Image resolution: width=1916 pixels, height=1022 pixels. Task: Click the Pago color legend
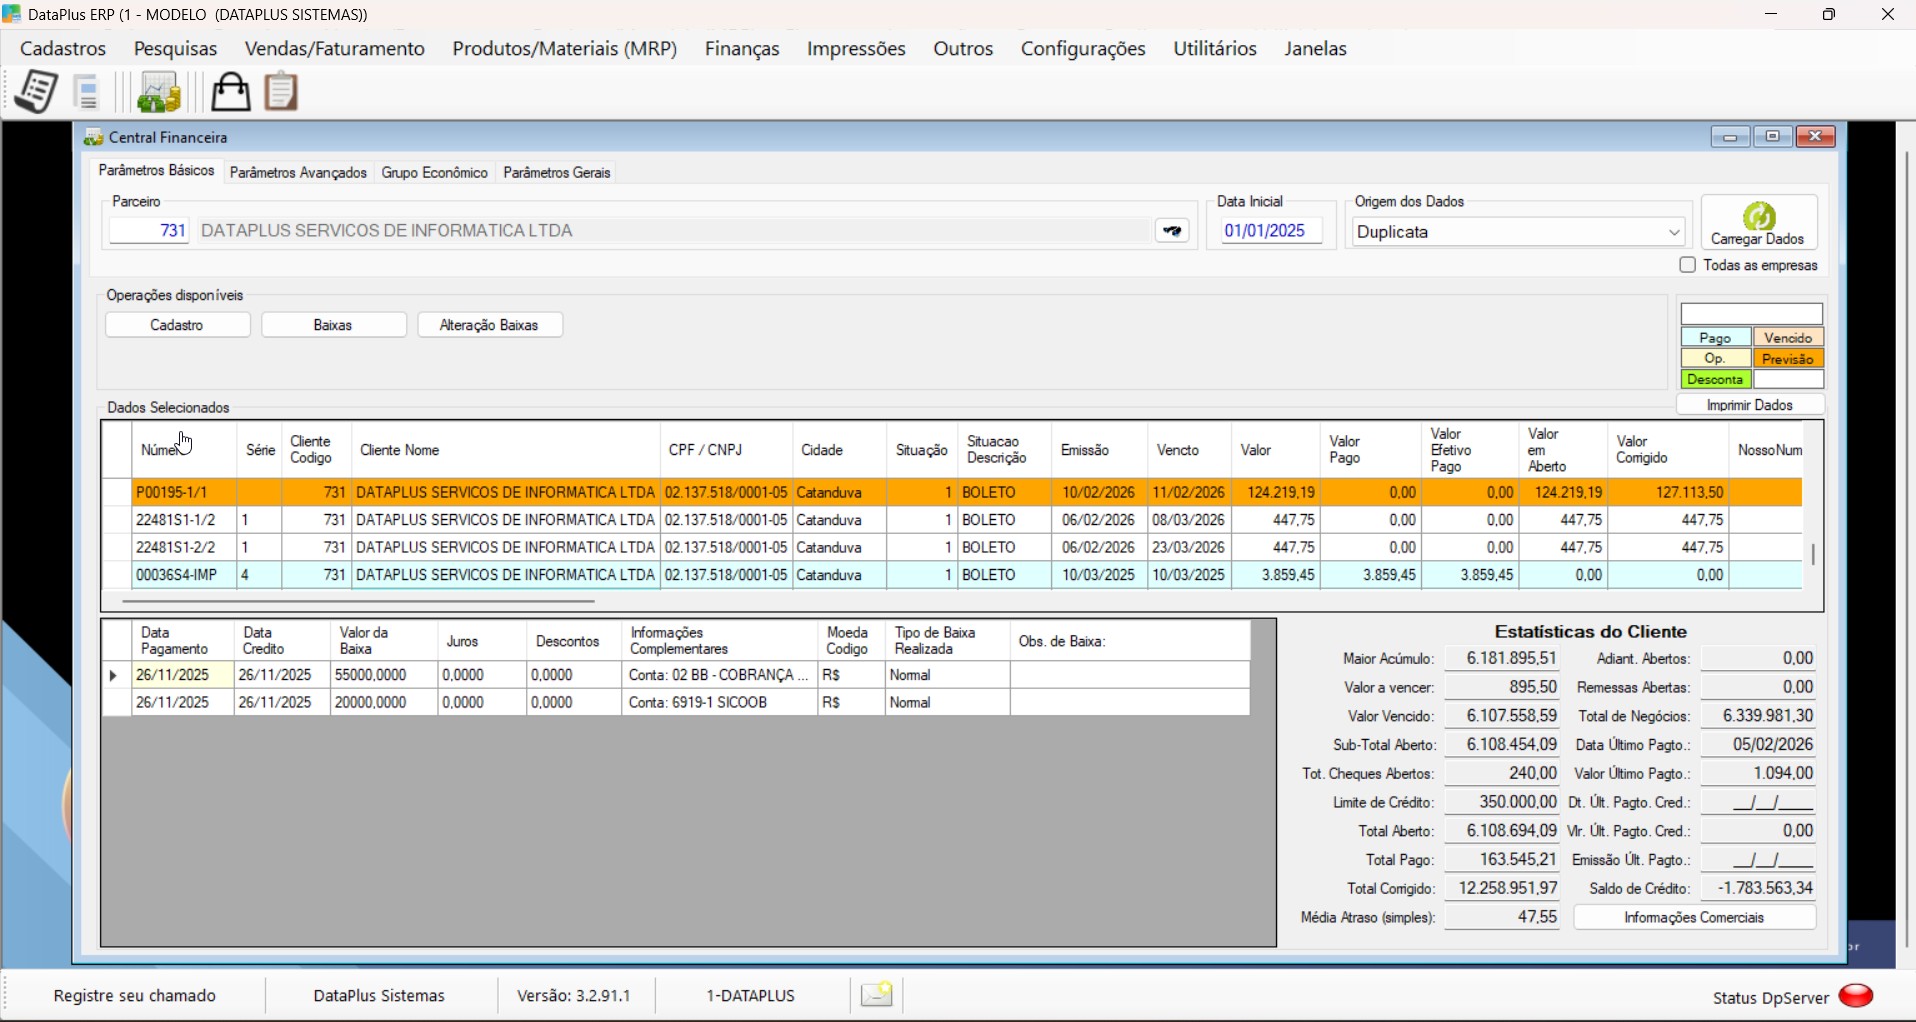(1716, 338)
